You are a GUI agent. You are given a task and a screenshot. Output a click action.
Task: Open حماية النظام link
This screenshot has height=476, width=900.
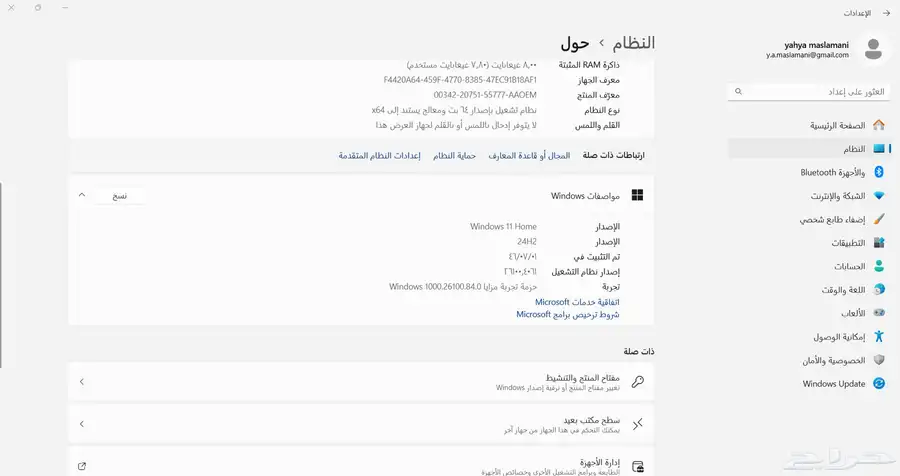coord(454,155)
